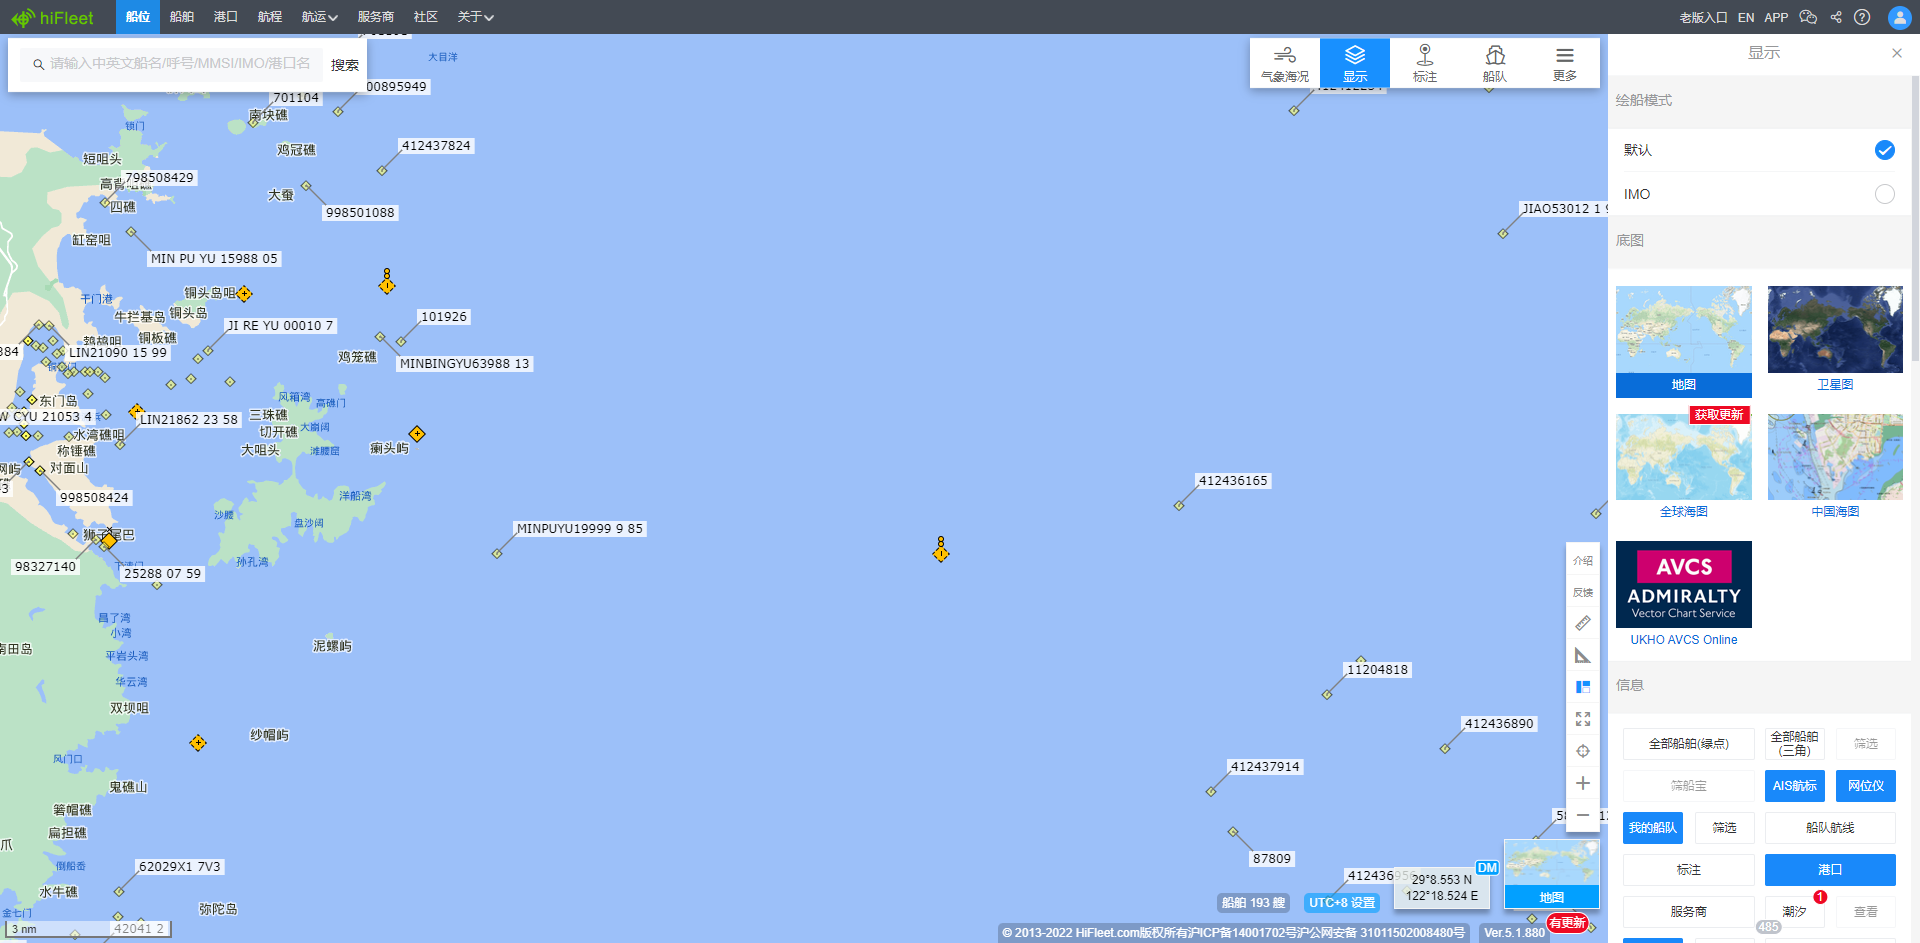Open the 港口 top menu item
The image size is (1920, 943).
[226, 17]
